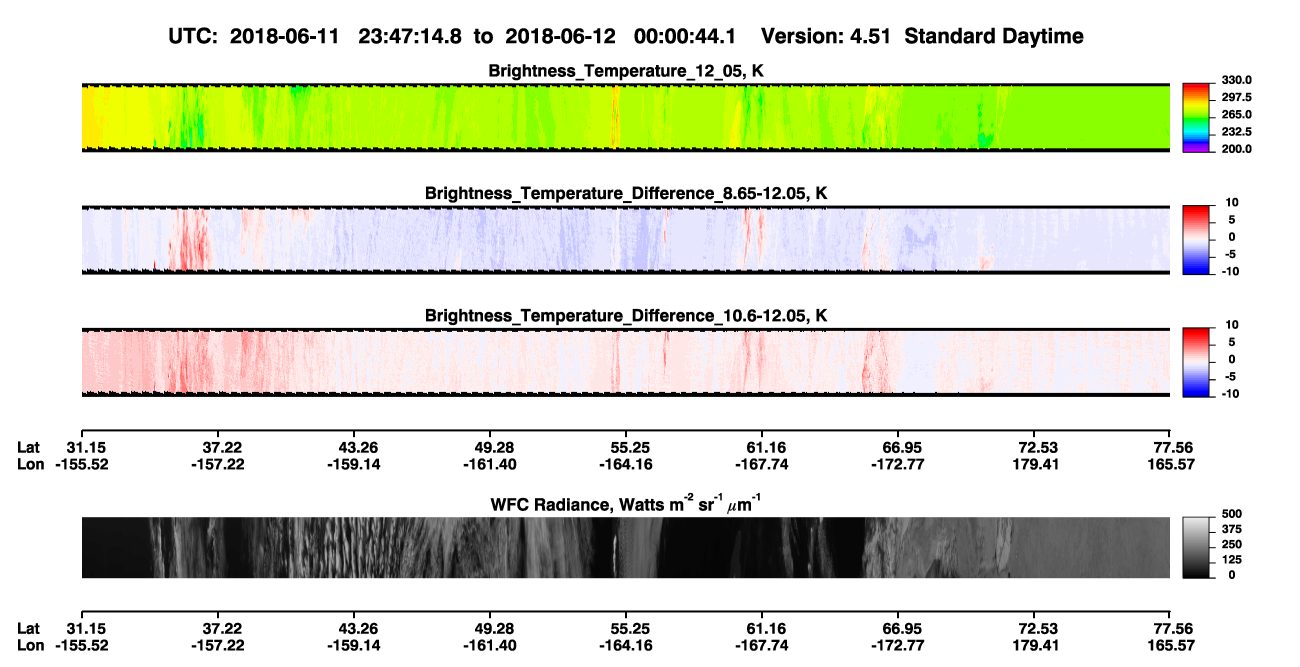Click the start date 2018-06-11

point(285,36)
